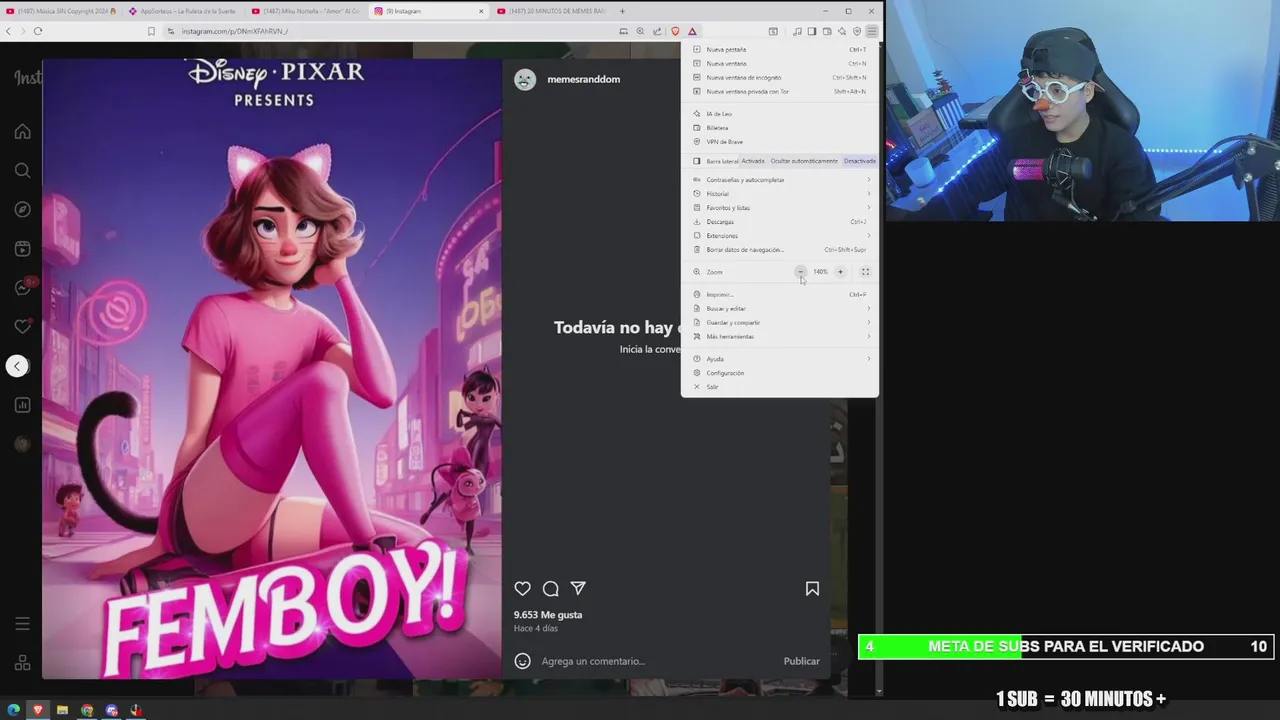Click the Brave Rewards triangle icon
This screenshot has width=1280, height=720.
click(692, 31)
